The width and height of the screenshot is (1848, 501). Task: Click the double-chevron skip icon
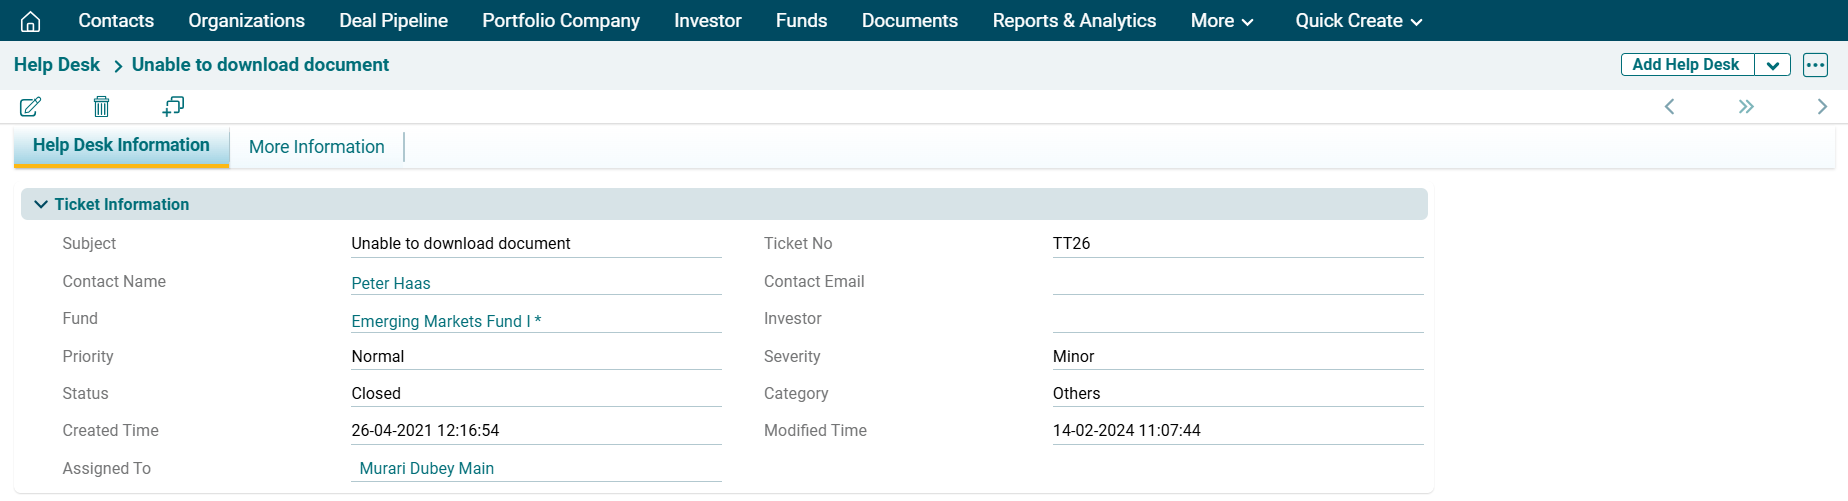1746,107
